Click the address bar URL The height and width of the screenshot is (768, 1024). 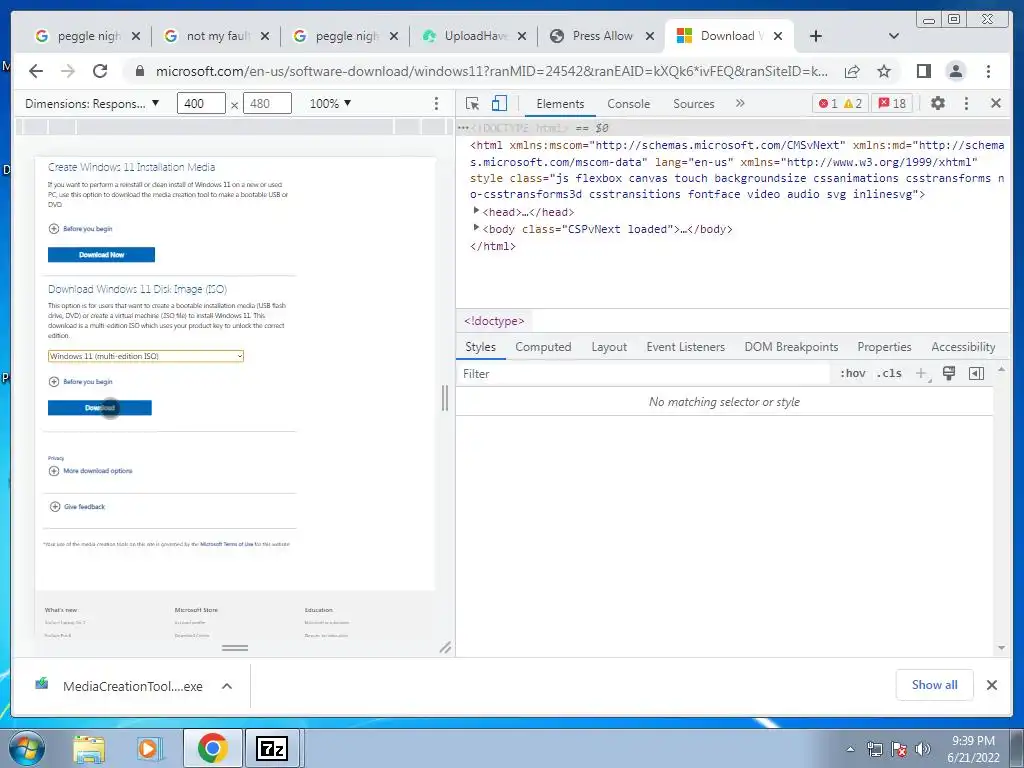(491, 71)
